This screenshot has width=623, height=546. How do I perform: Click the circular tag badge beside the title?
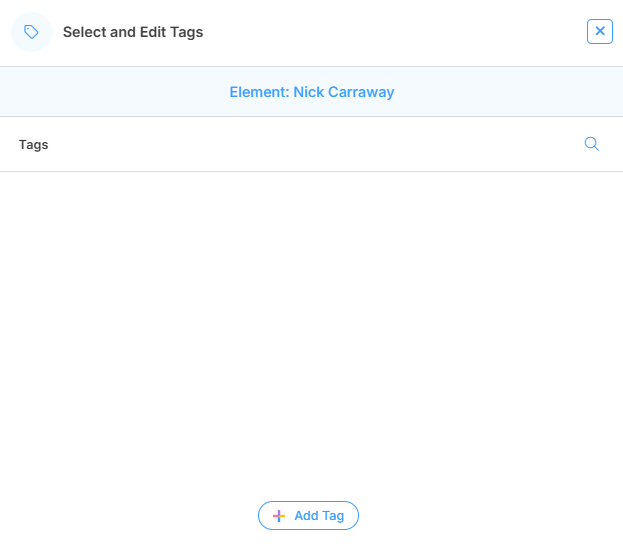click(31, 32)
